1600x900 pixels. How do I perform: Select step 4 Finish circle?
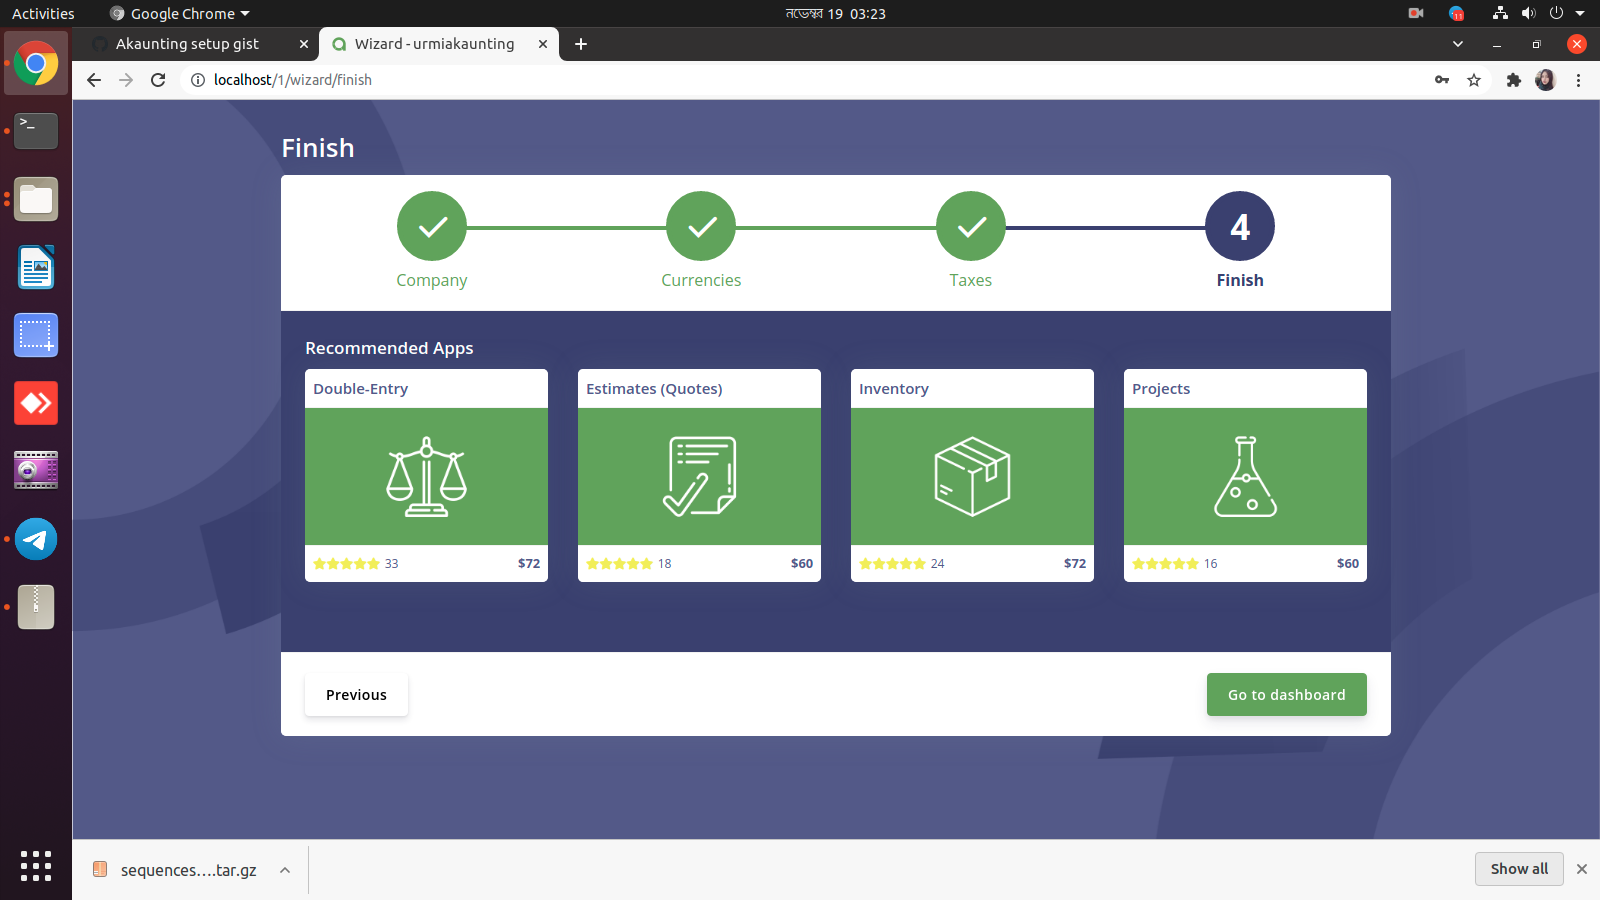(x=1240, y=226)
